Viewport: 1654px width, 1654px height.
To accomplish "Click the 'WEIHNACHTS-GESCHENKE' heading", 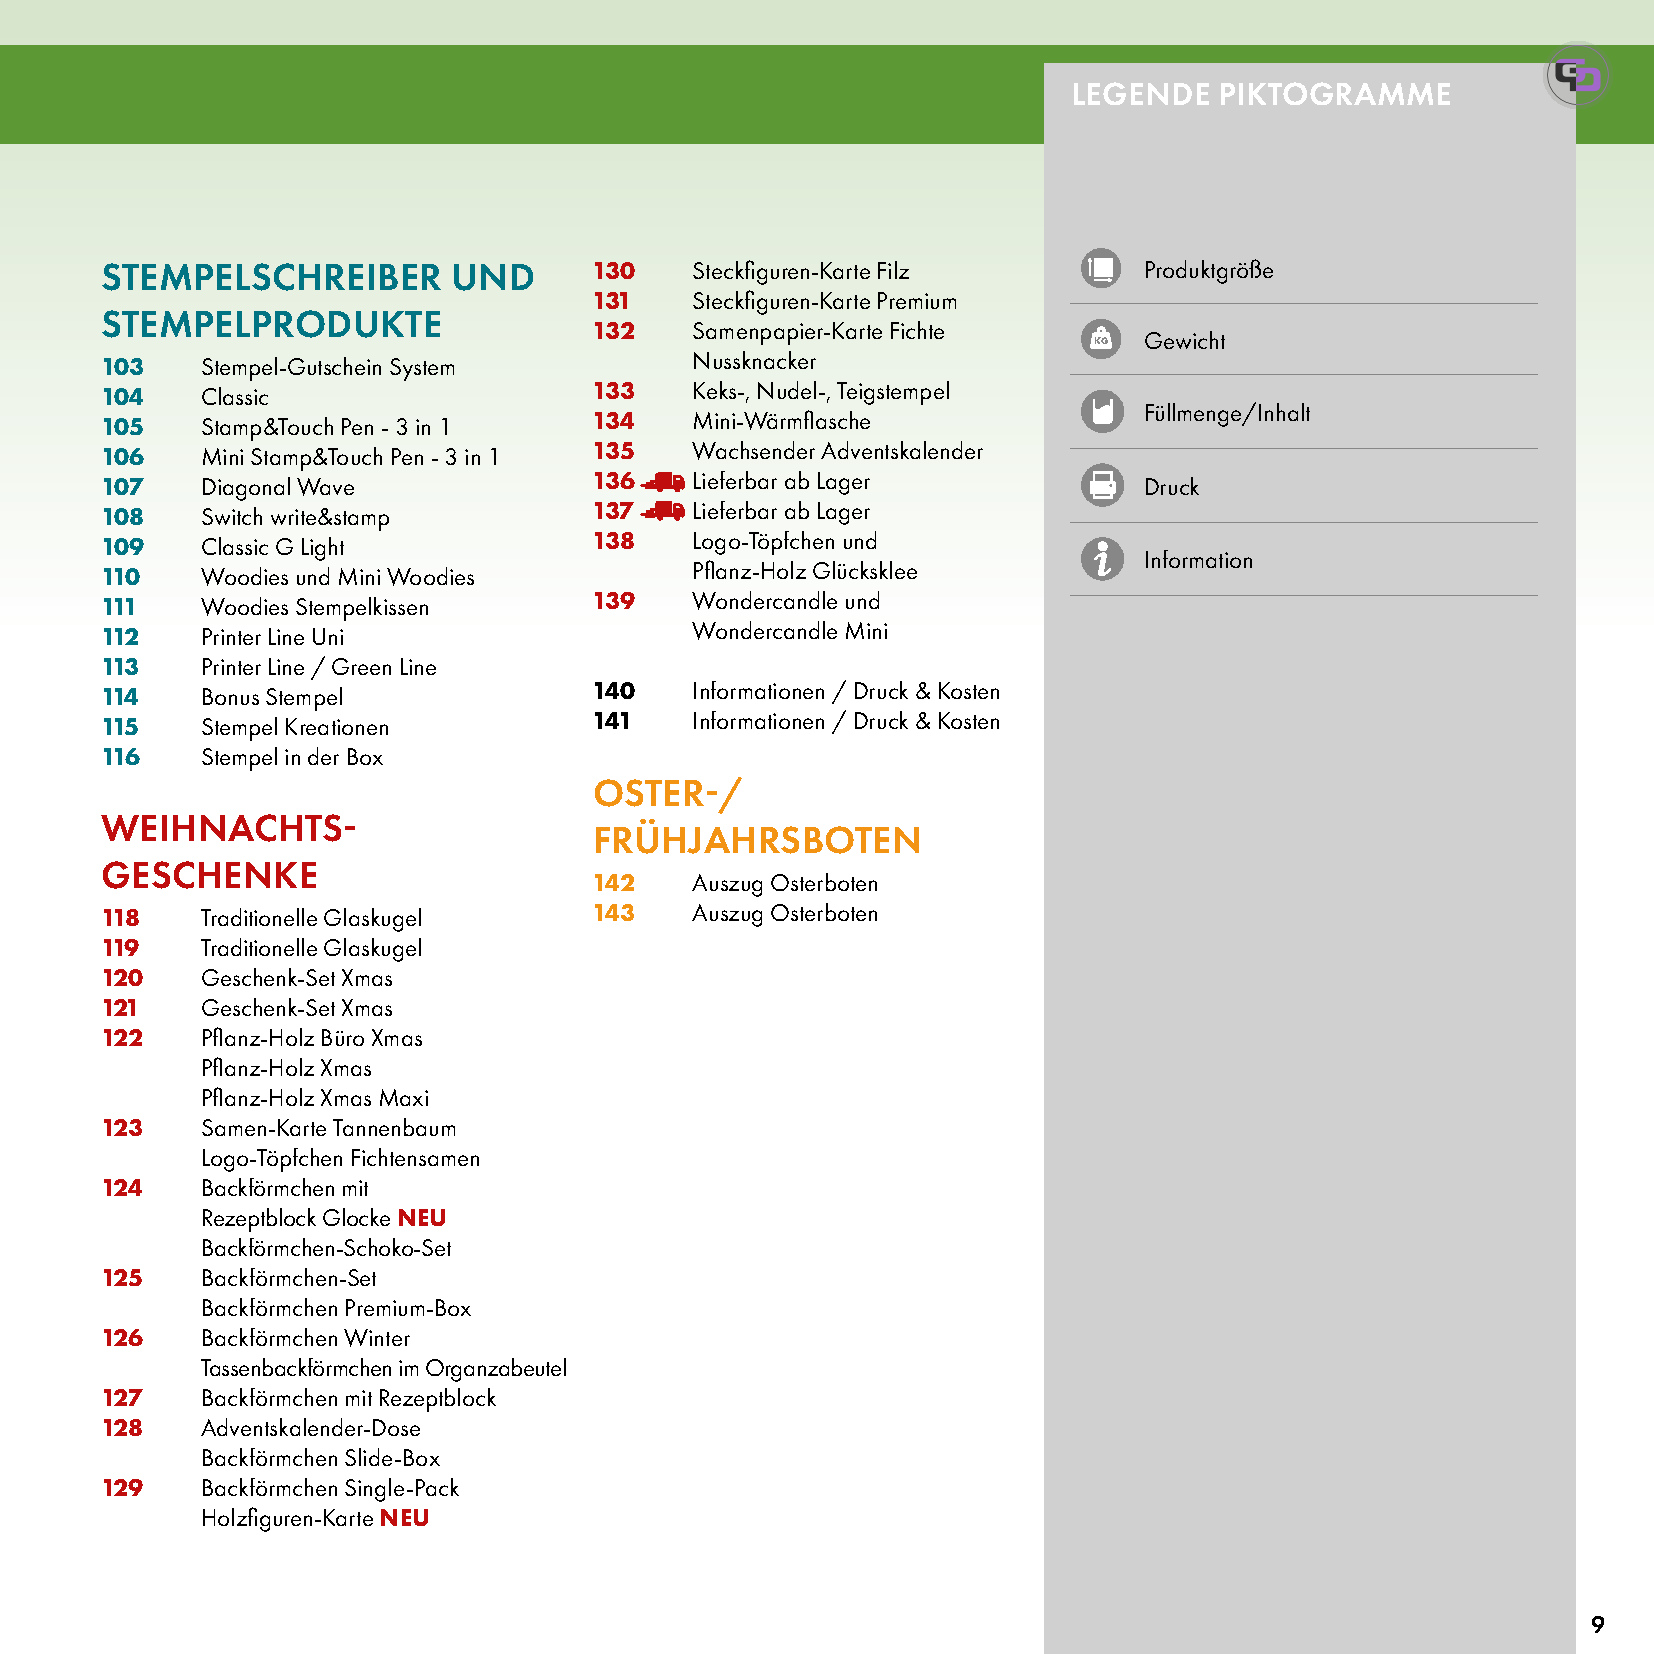I will (229, 852).
